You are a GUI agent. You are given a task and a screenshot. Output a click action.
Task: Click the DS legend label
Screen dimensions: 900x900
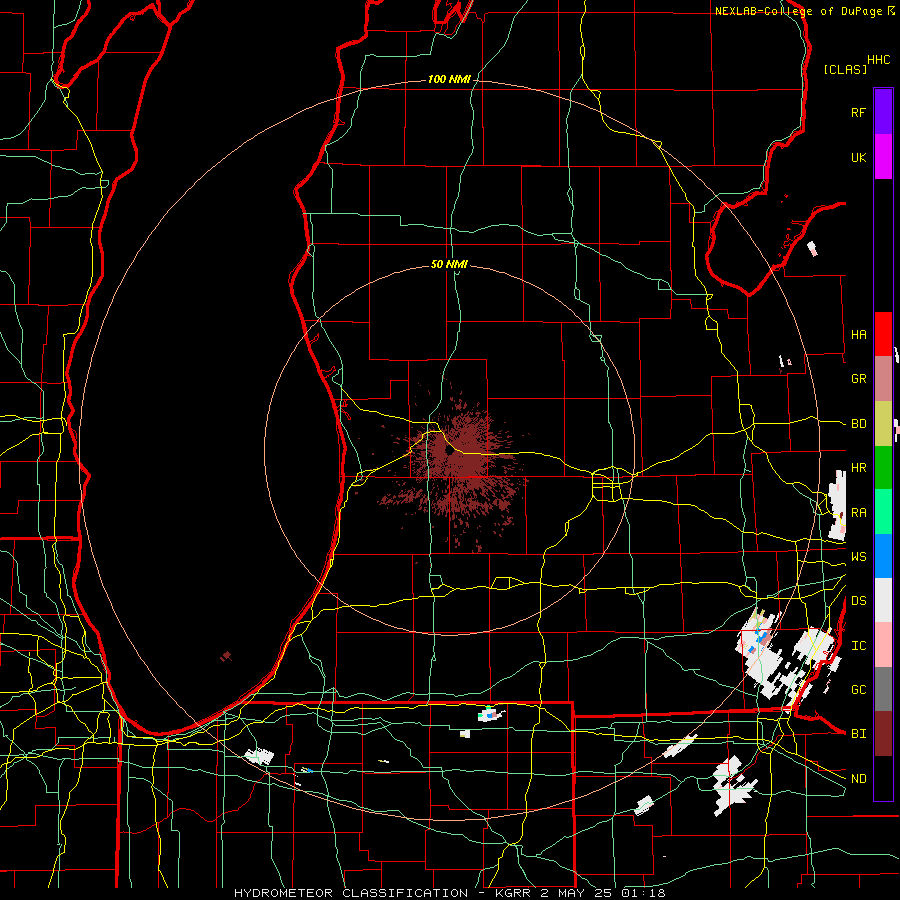(x=858, y=601)
